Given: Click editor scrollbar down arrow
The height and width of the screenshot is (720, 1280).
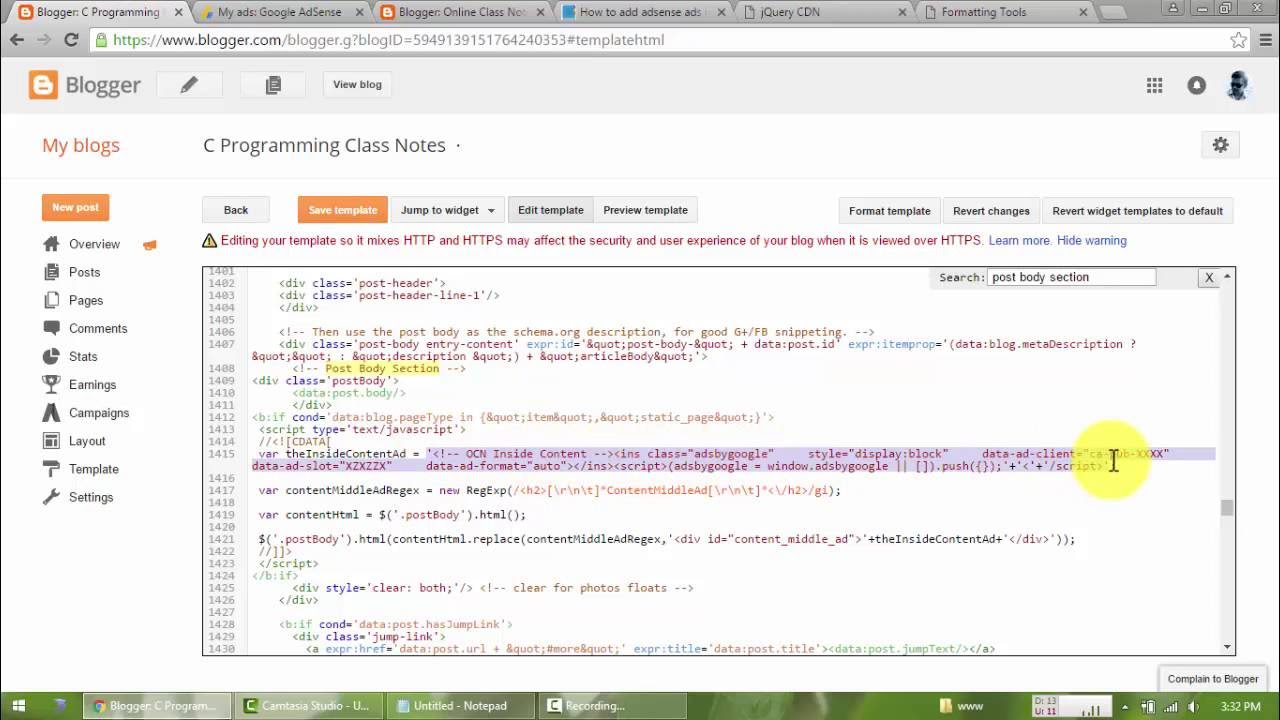Looking at the screenshot, I should click(x=1227, y=647).
